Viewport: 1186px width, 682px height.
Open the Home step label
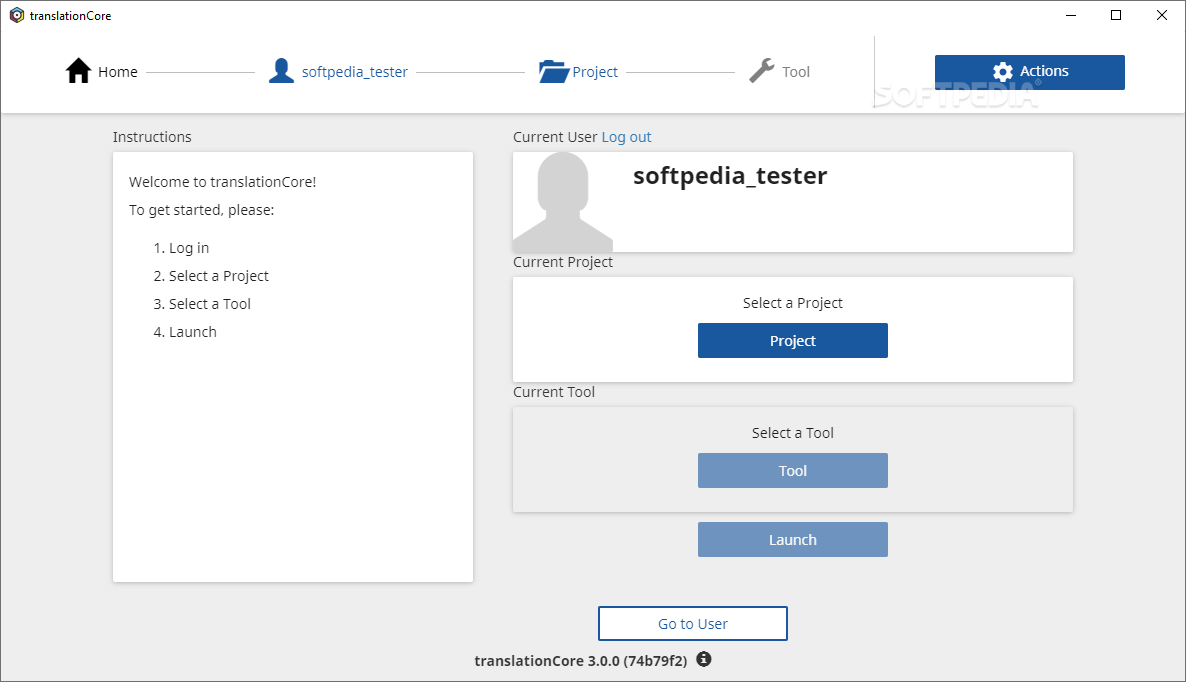point(118,72)
